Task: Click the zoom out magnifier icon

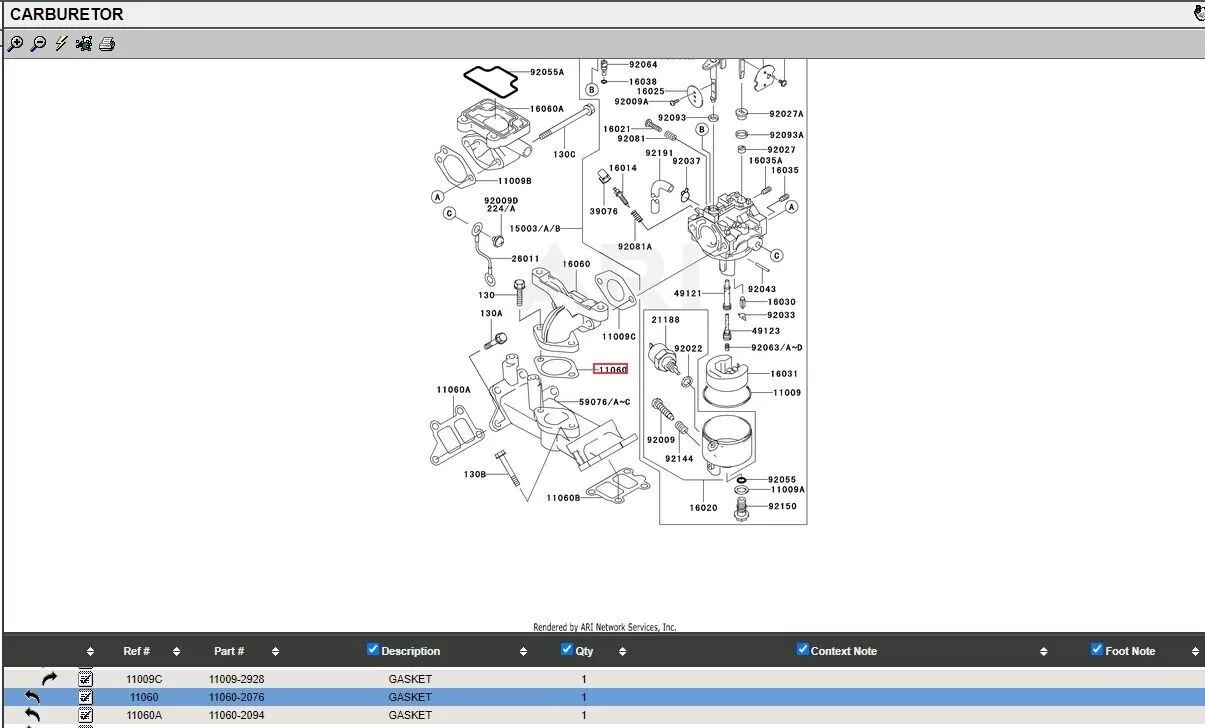Action: (x=38, y=44)
